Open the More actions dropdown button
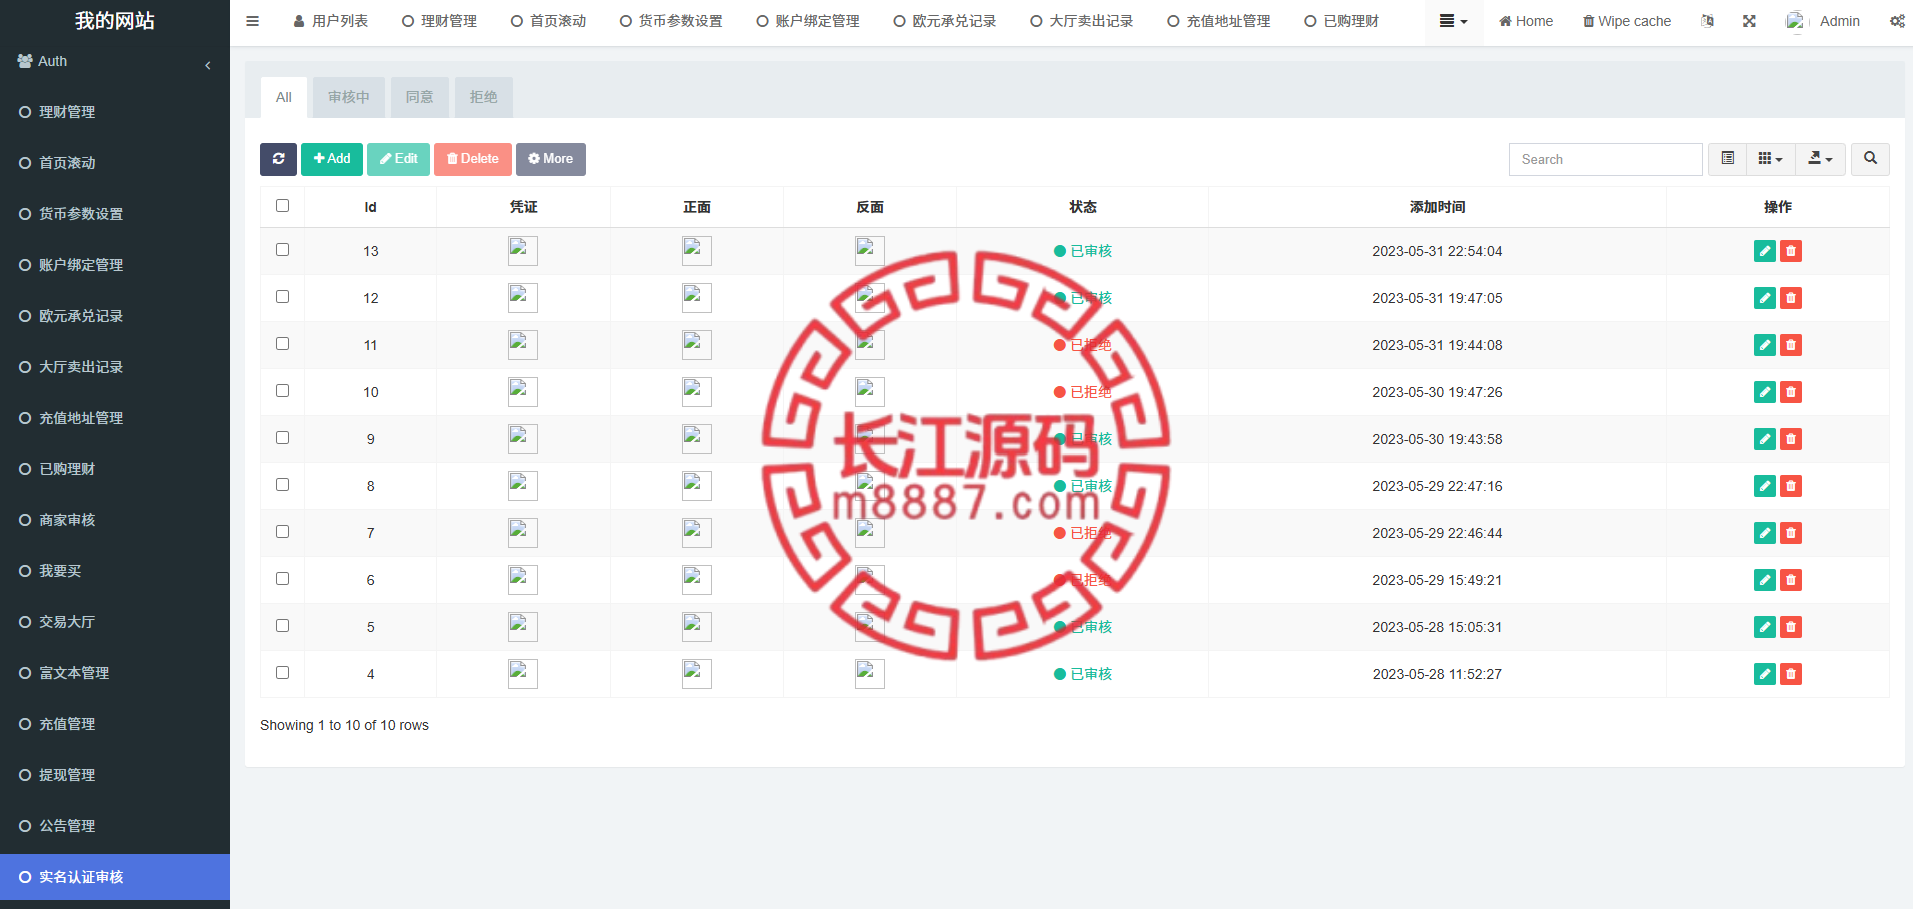The image size is (1913, 909). point(551,159)
